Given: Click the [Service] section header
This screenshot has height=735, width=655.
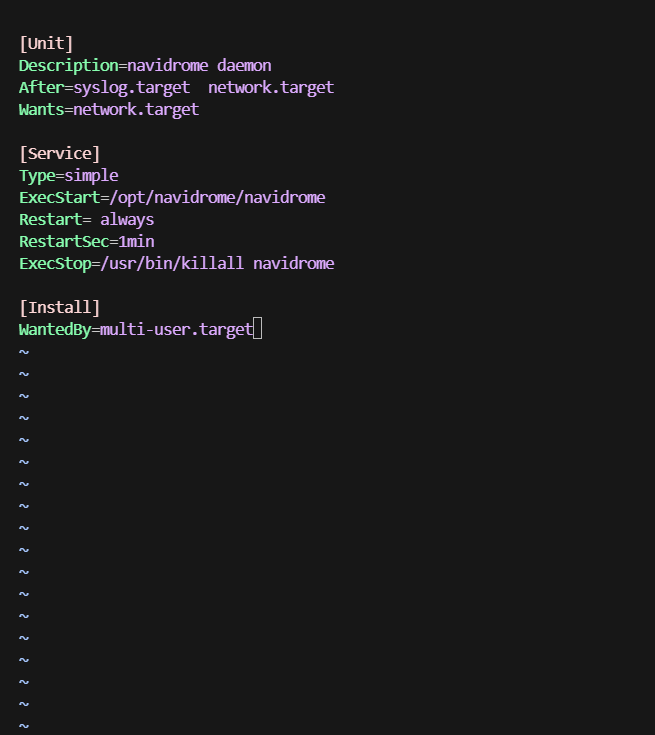Looking at the screenshot, I should point(59,153).
